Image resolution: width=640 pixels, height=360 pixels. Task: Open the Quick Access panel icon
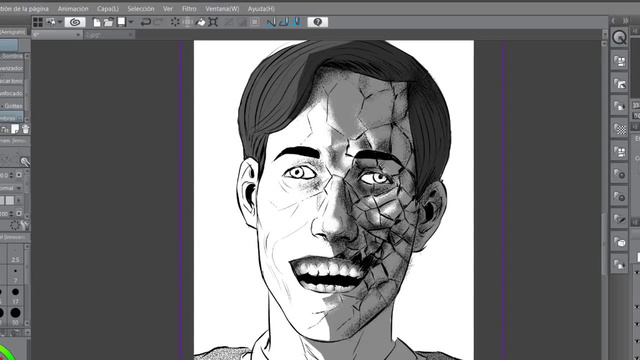pos(620,38)
